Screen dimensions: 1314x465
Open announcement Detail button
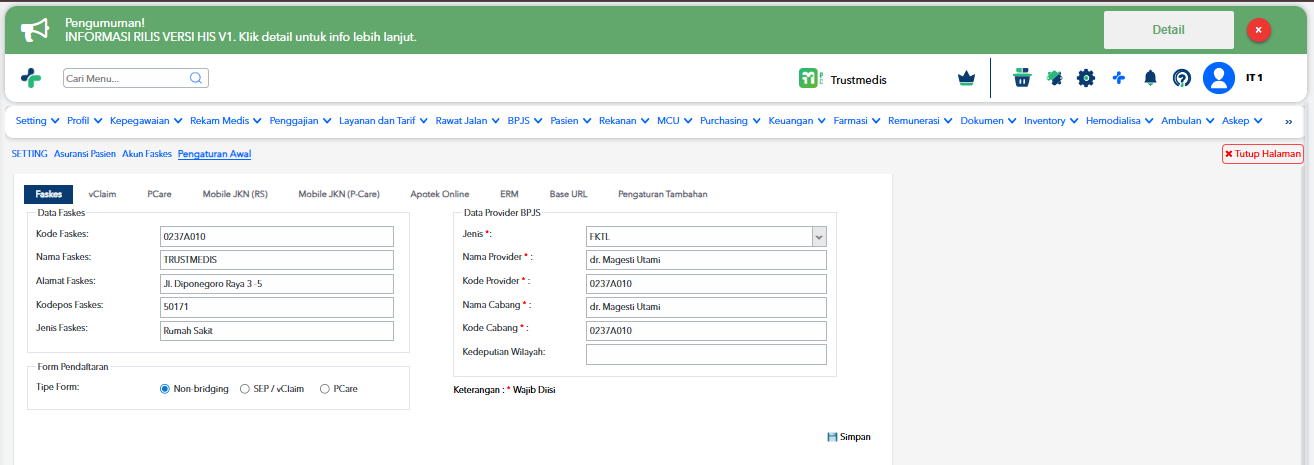(x=1168, y=30)
